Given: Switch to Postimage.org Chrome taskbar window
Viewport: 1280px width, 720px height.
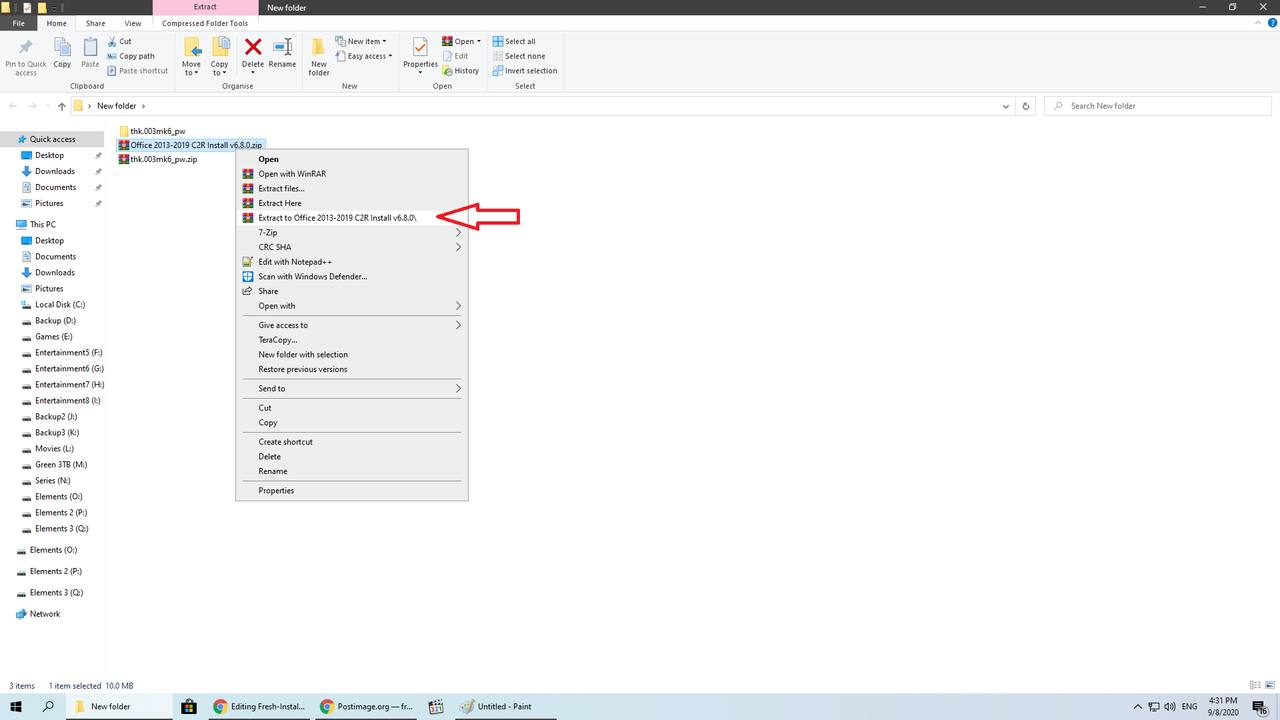Looking at the screenshot, I should (366, 706).
